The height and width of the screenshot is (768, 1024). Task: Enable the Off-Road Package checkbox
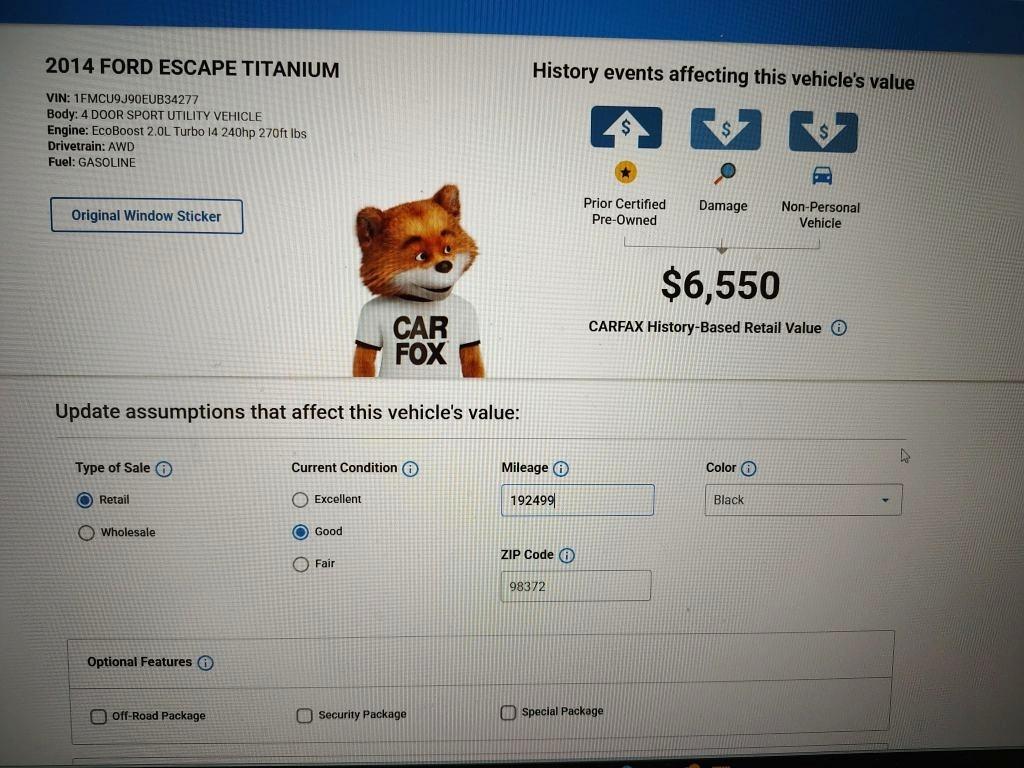pyautogui.click(x=99, y=716)
